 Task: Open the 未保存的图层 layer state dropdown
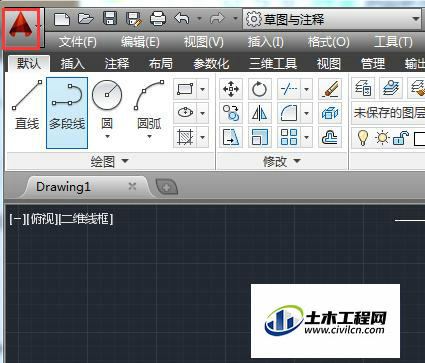[x=388, y=113]
